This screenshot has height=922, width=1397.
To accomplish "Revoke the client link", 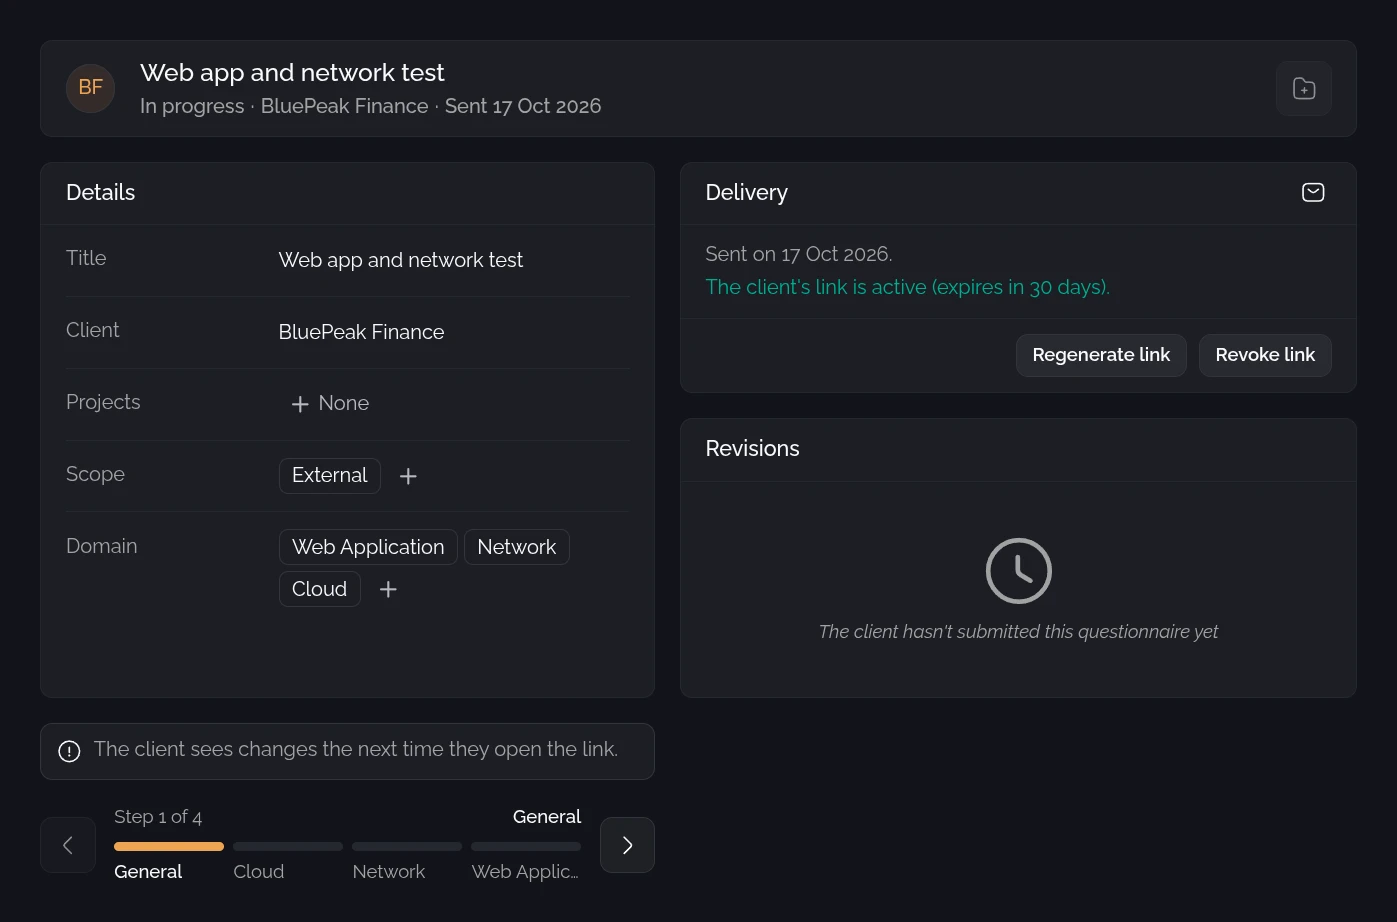I will click(x=1265, y=355).
